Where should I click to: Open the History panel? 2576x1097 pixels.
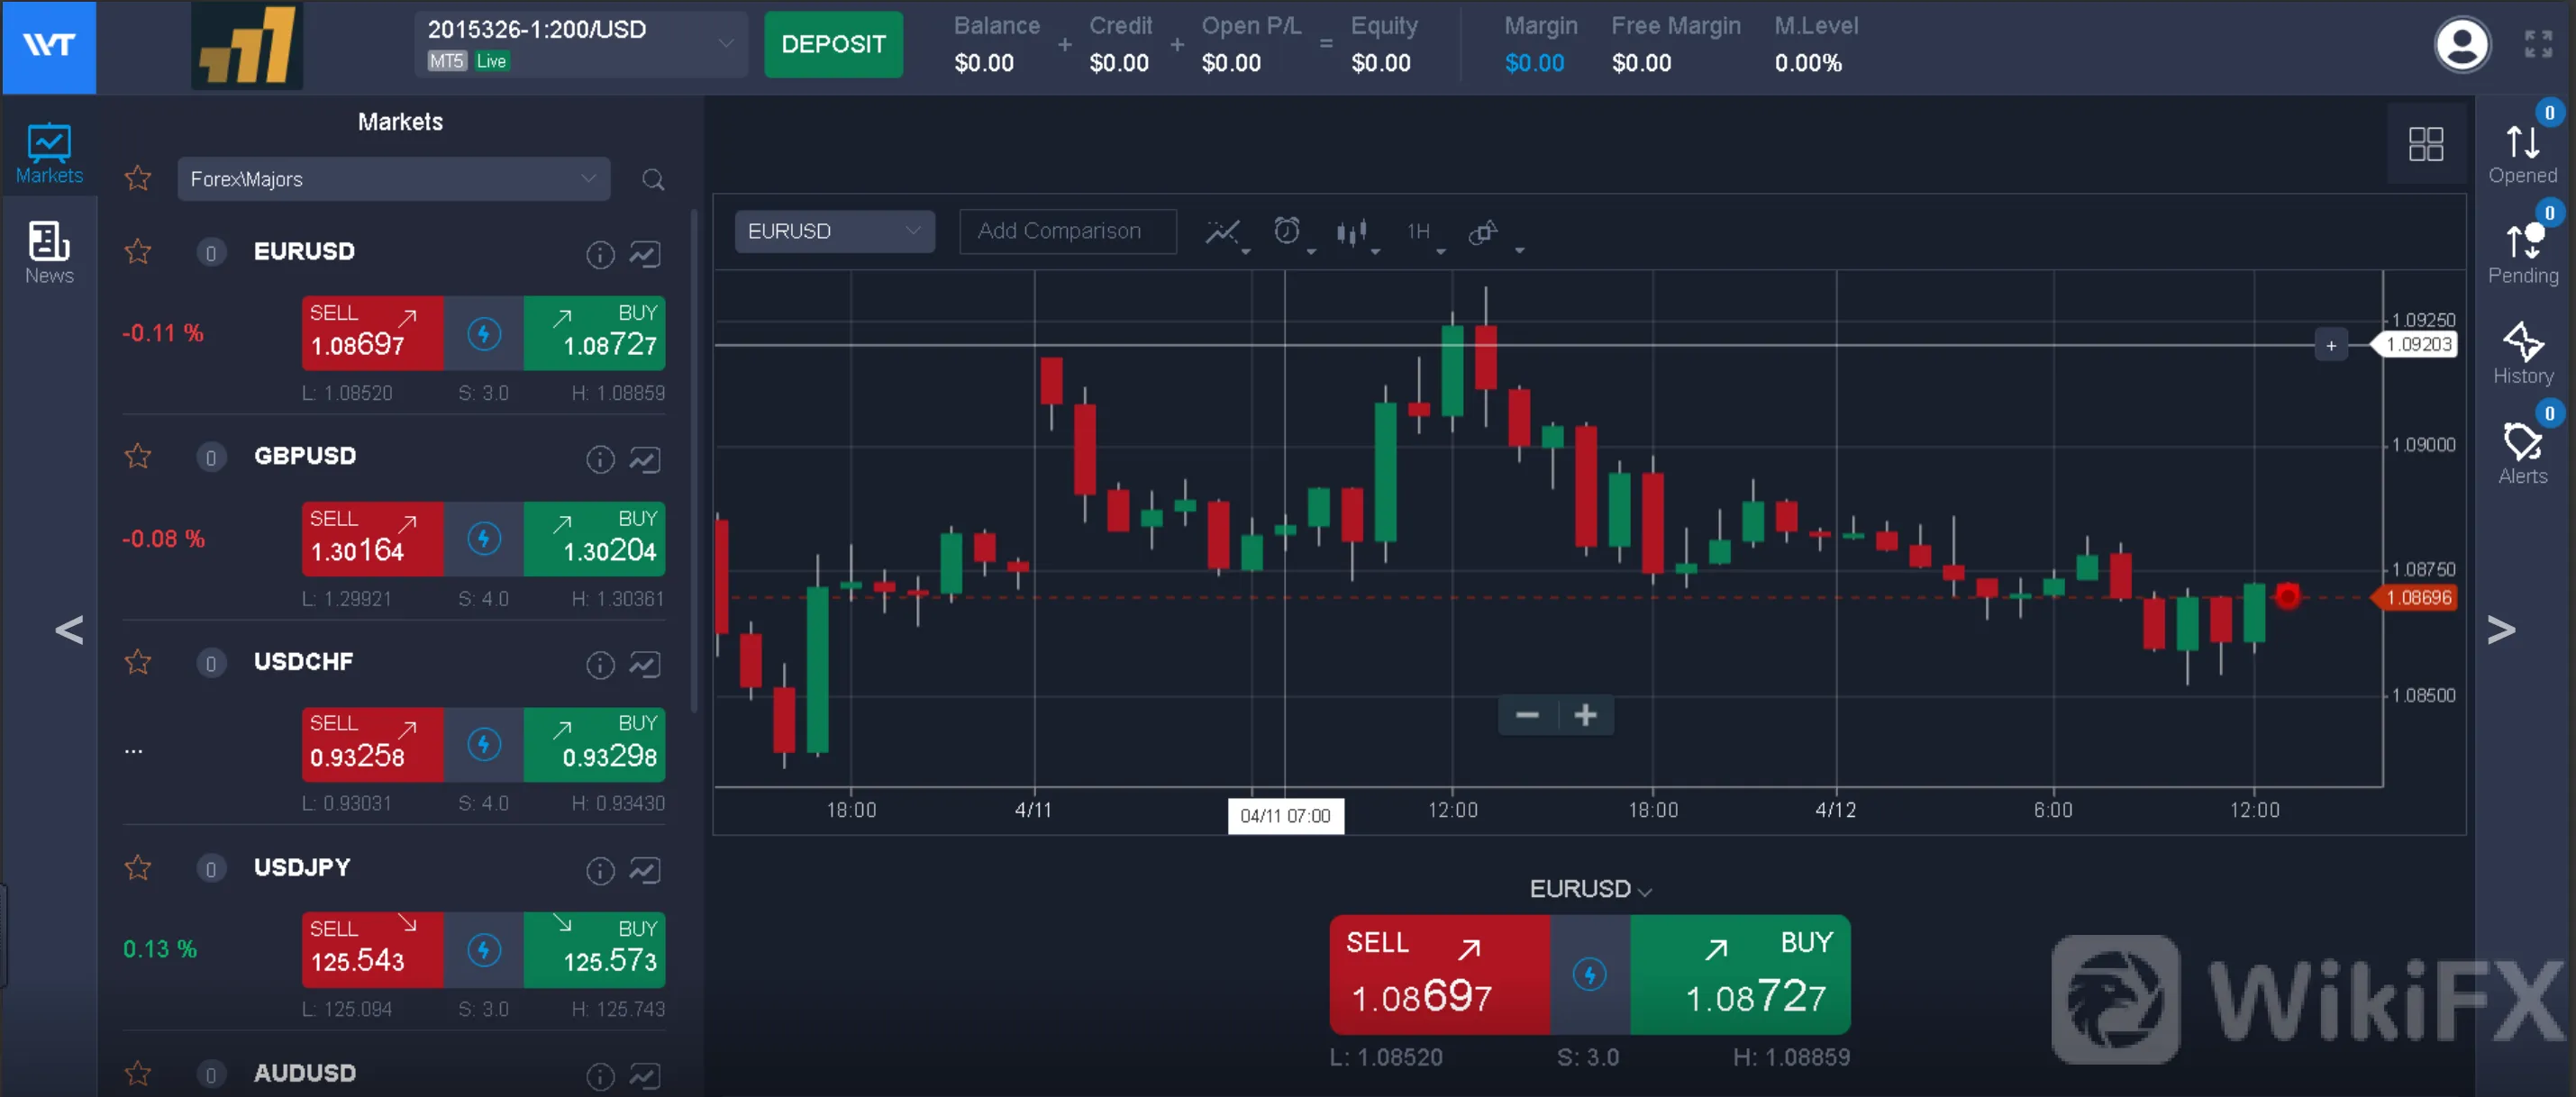tap(2522, 353)
